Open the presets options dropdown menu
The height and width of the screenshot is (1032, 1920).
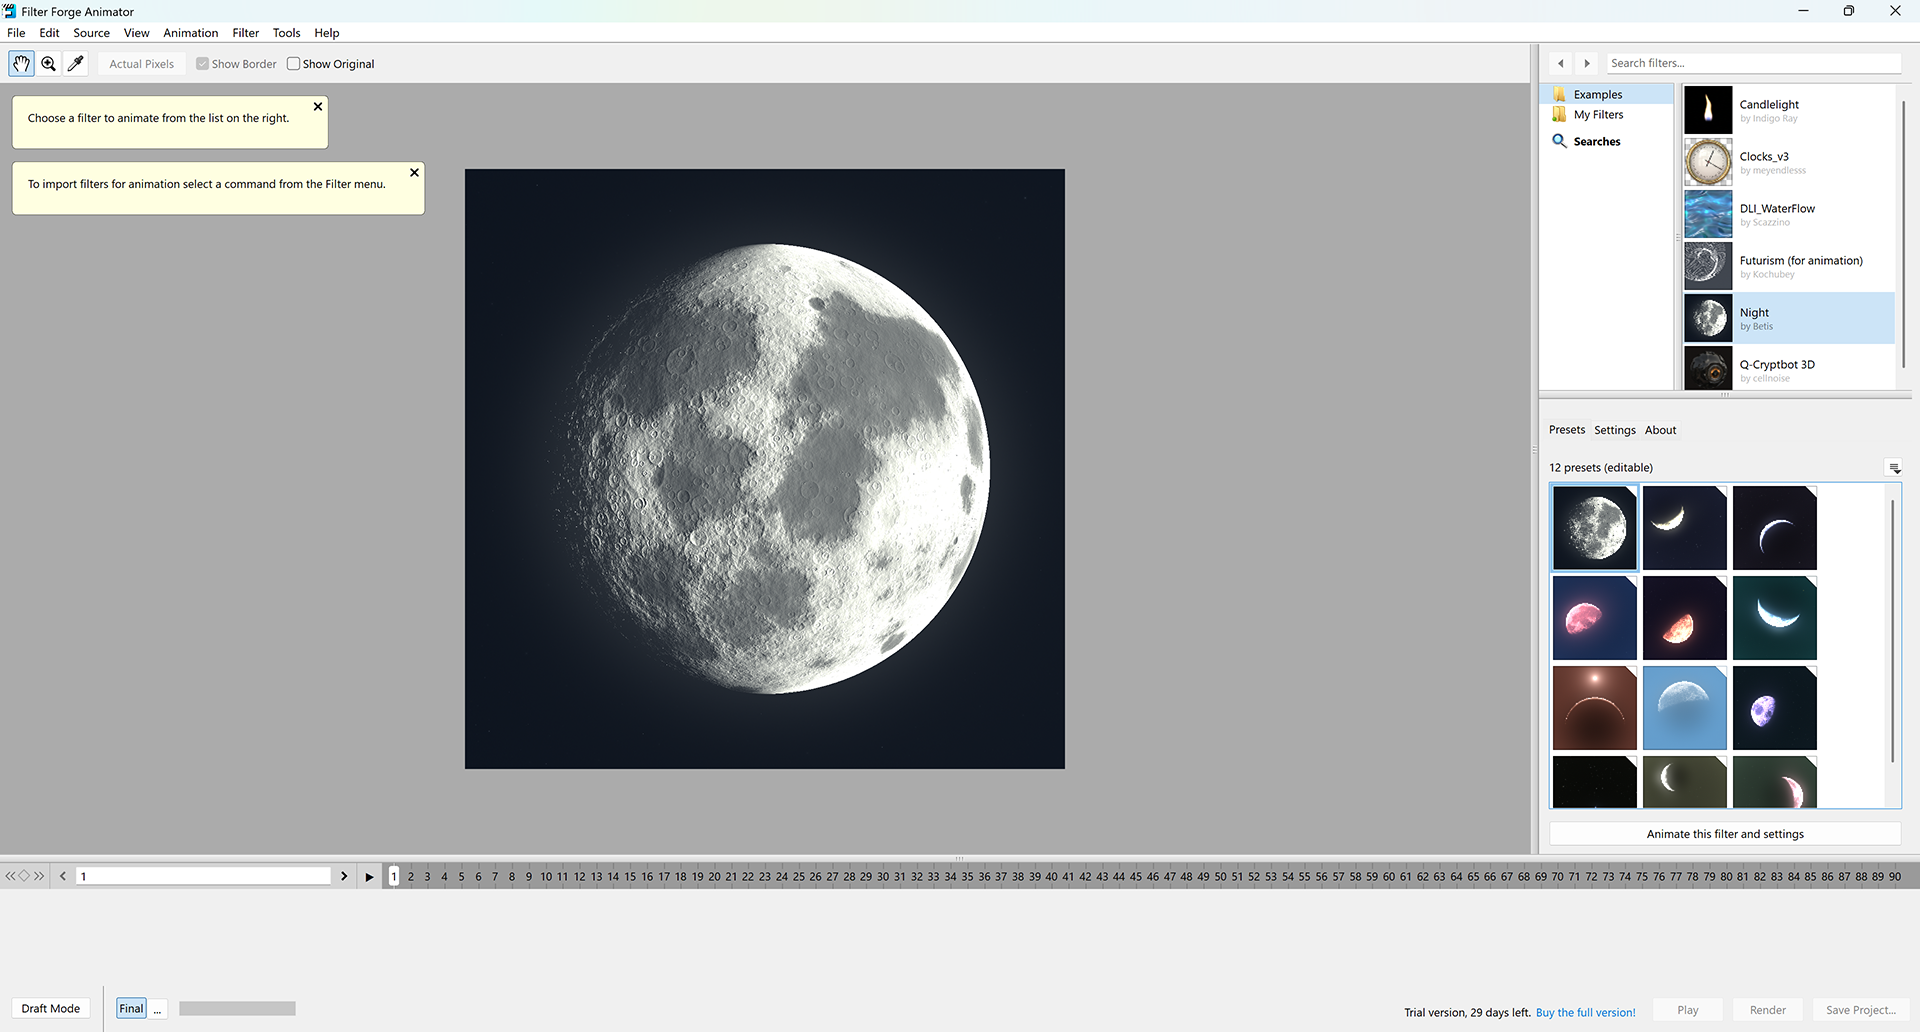1893,468
